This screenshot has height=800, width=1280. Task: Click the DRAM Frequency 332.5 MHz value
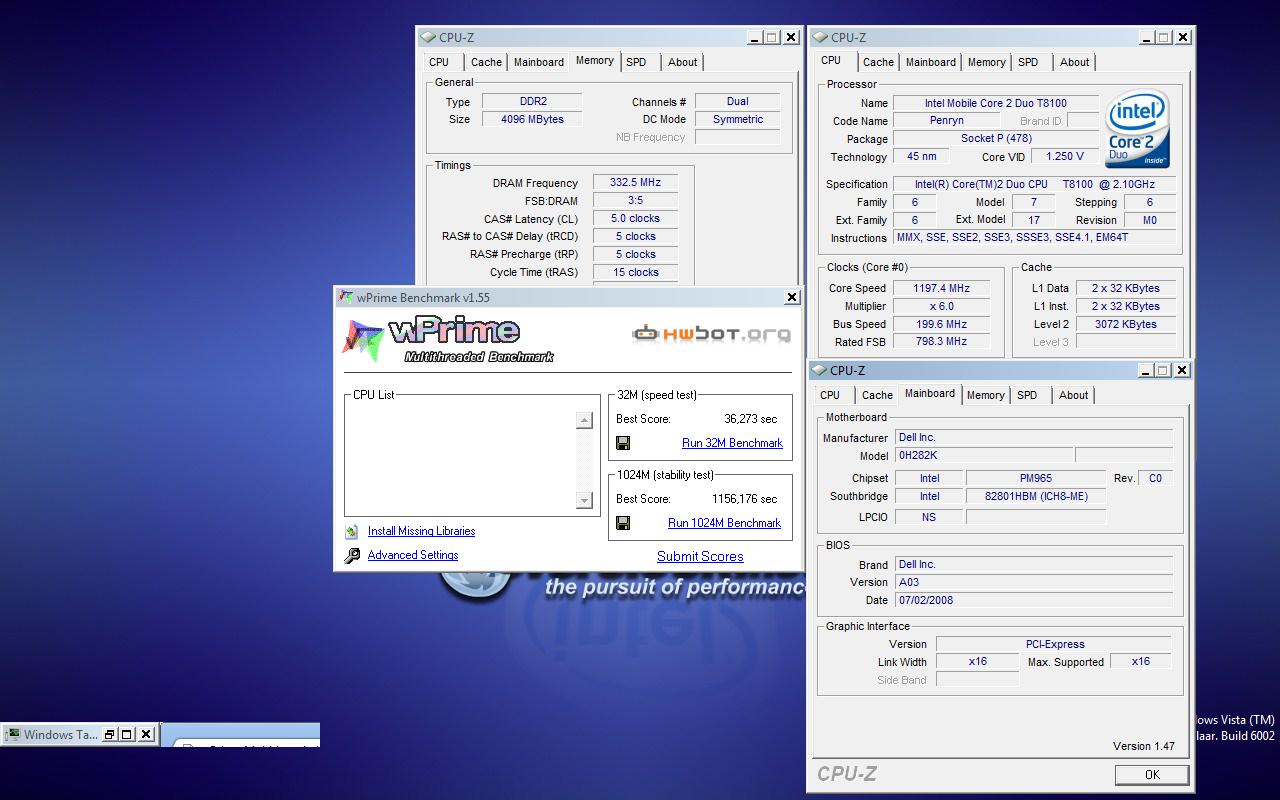pos(635,183)
